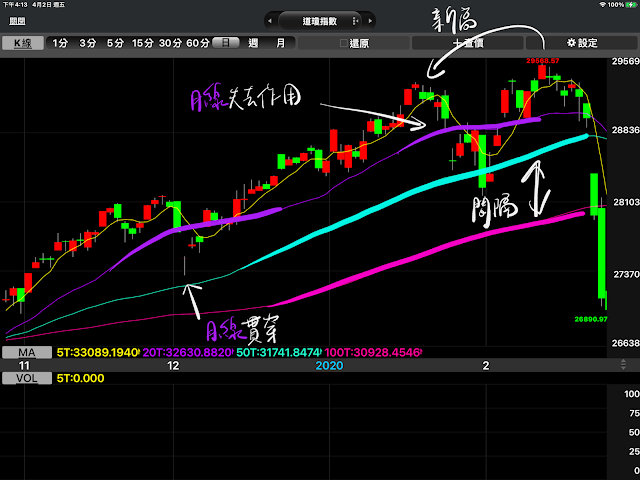
Task: Open 設定 settings with gear icon
Action: pos(582,43)
